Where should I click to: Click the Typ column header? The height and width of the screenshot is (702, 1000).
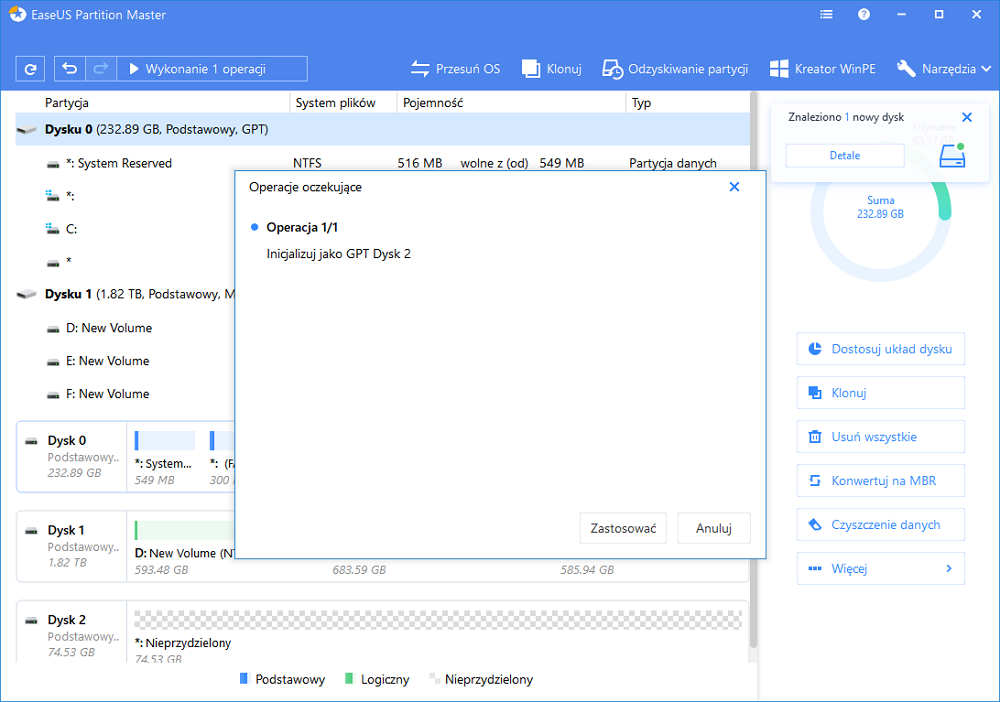[x=641, y=103]
